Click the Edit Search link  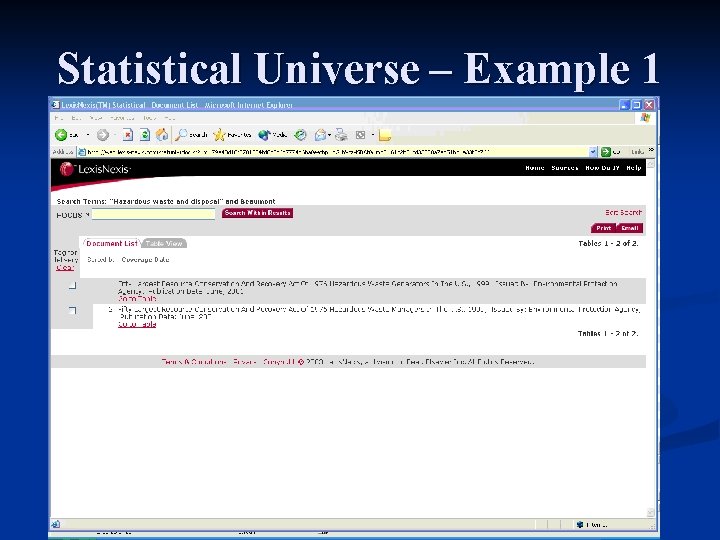623,212
